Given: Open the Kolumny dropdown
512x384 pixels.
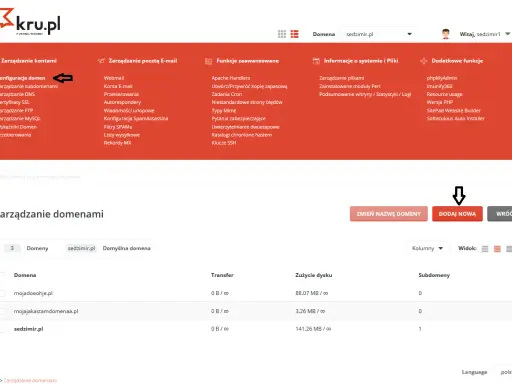Looking at the screenshot, I should tap(427, 248).
